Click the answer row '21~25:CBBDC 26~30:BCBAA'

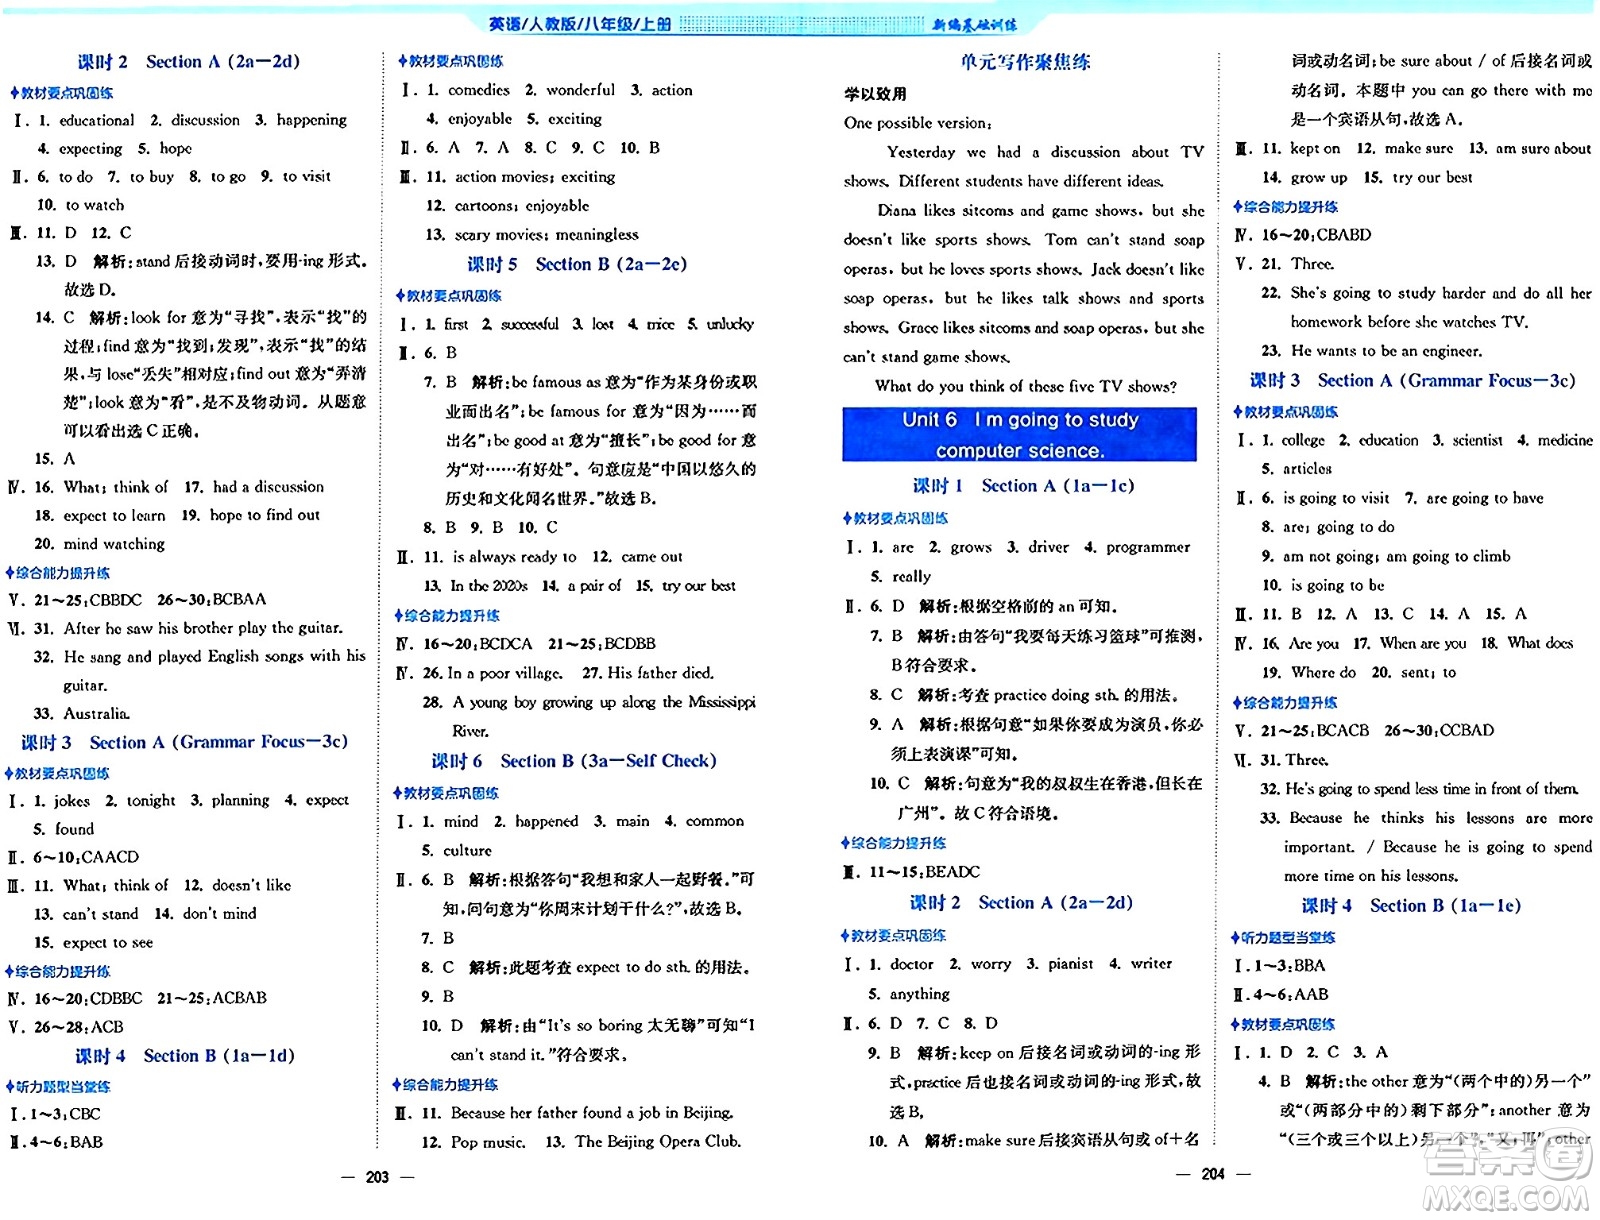click(x=150, y=600)
